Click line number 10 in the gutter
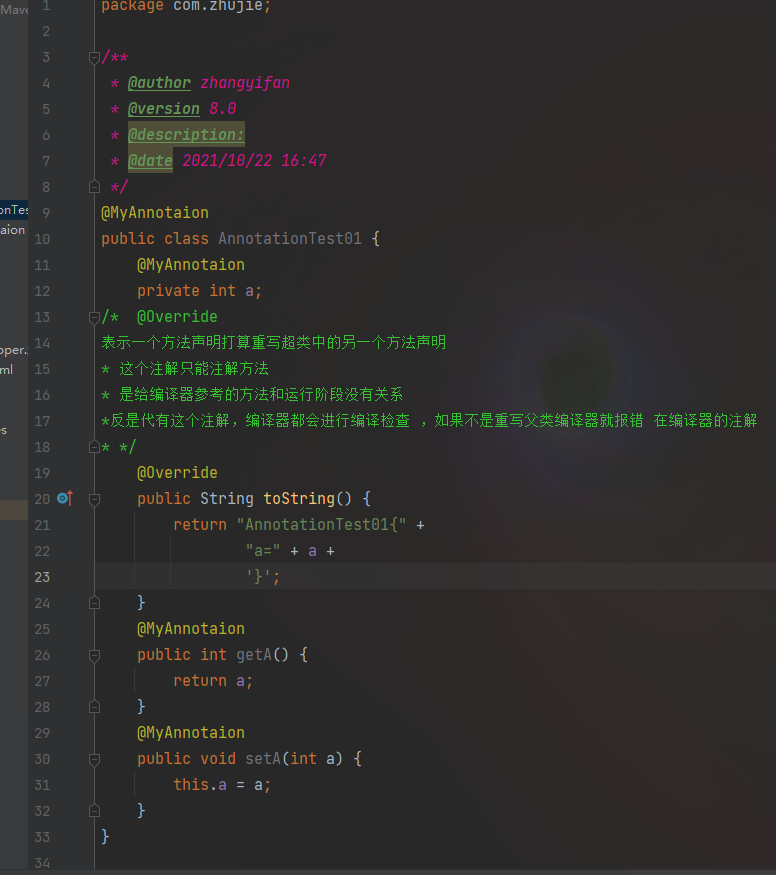 pos(42,239)
